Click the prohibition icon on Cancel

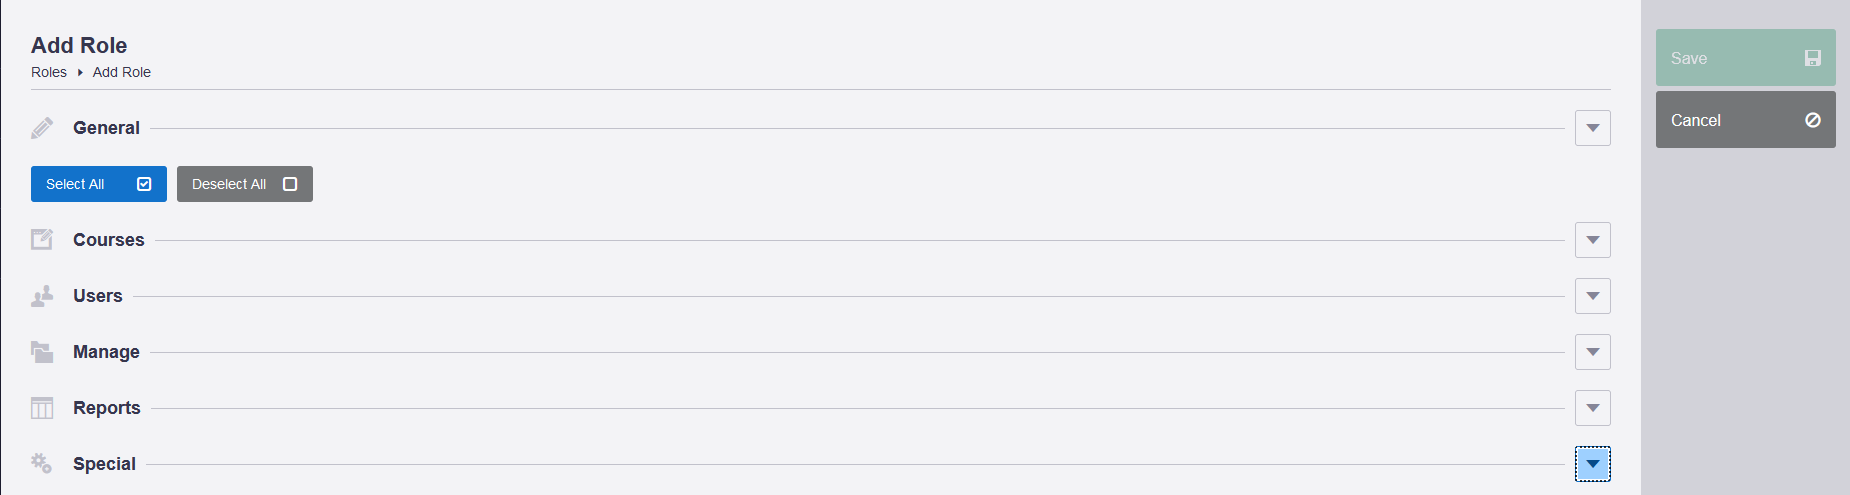coord(1812,120)
